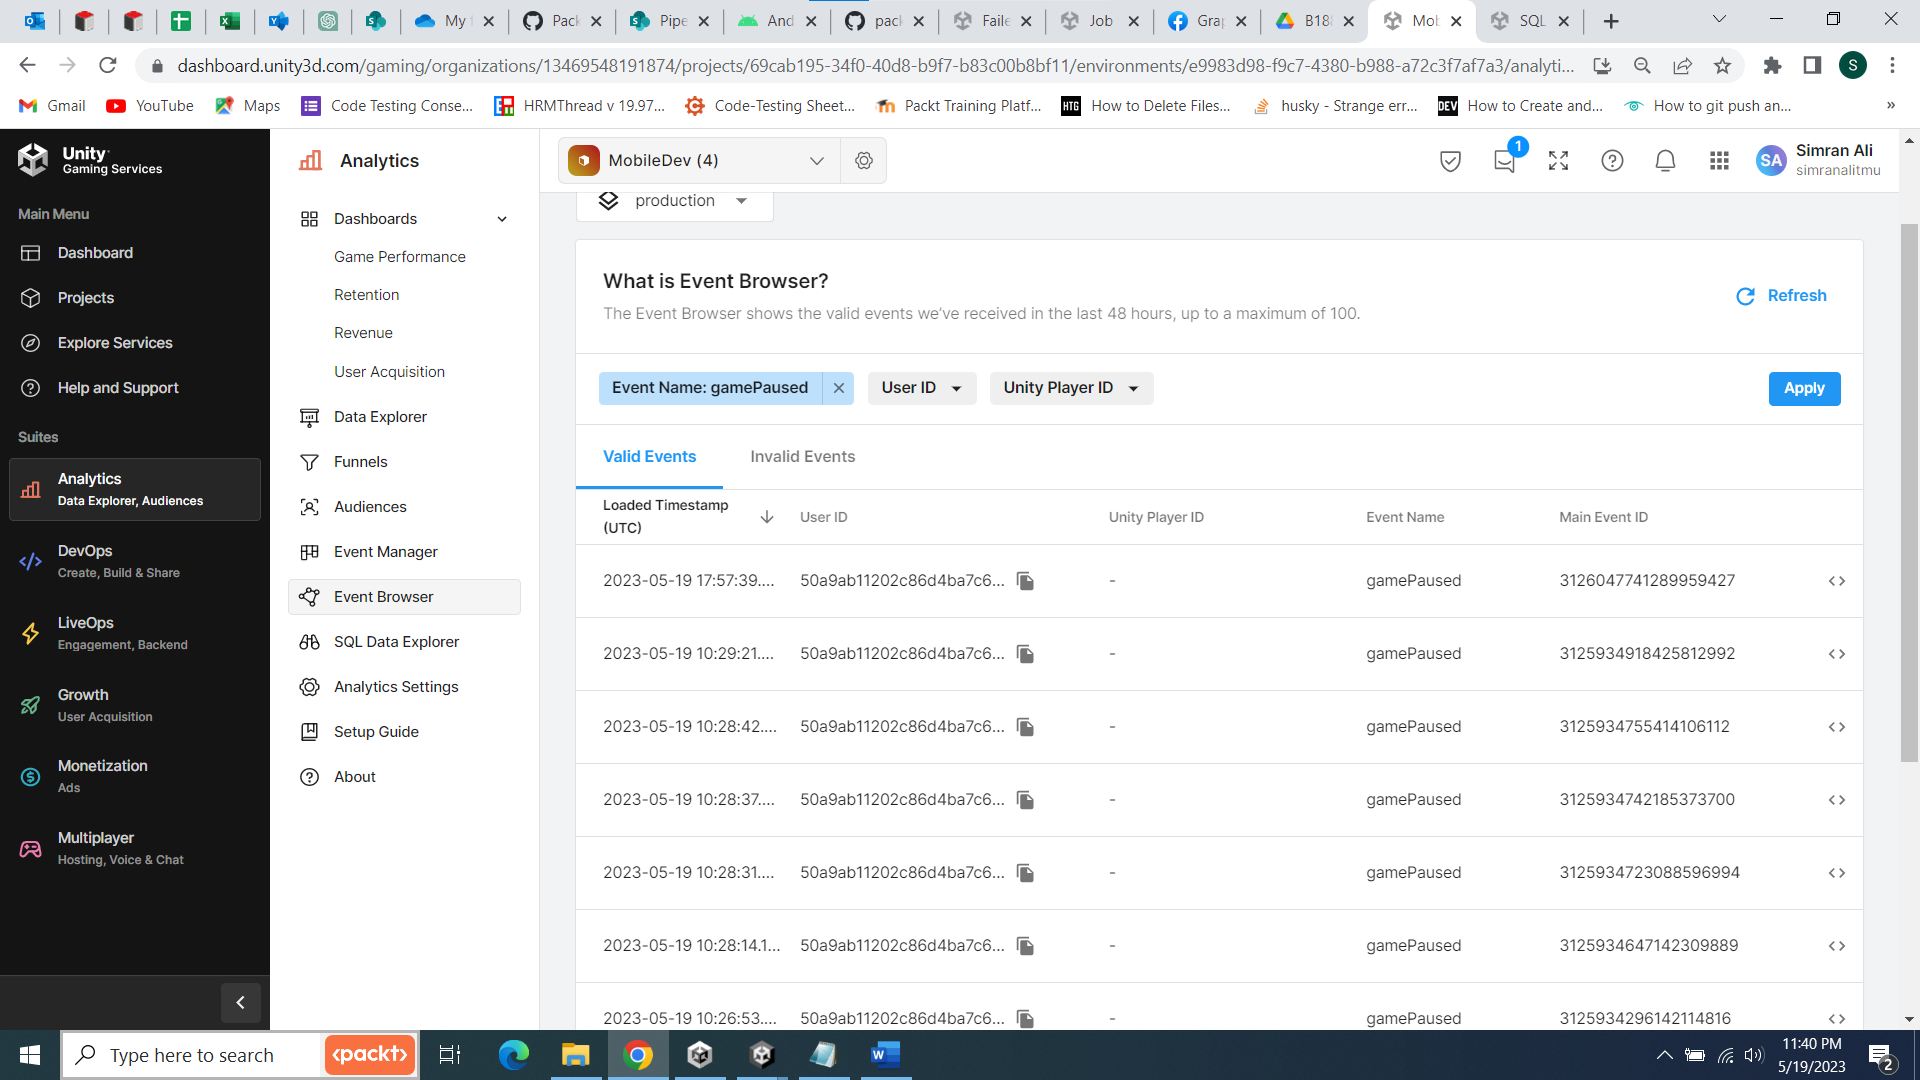View raw event JSON for the top gamePaused event

click(x=1837, y=580)
